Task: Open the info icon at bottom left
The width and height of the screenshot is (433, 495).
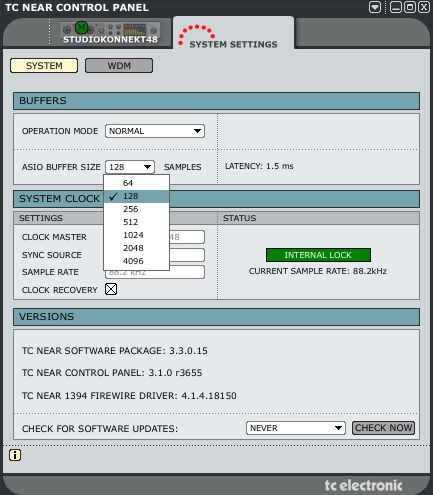Action: [15, 455]
